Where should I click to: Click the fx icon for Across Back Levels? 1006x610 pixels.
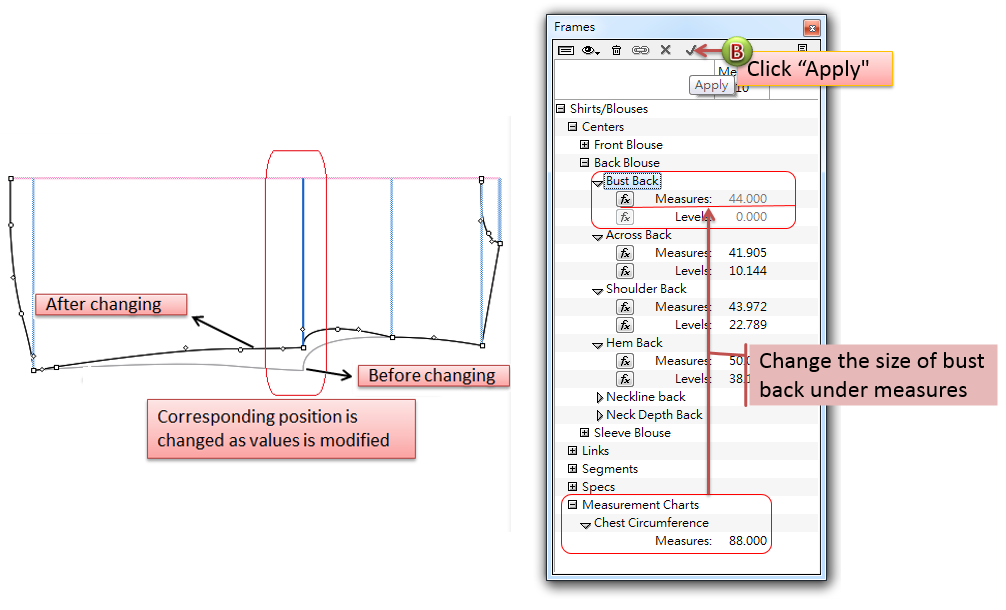click(x=625, y=271)
